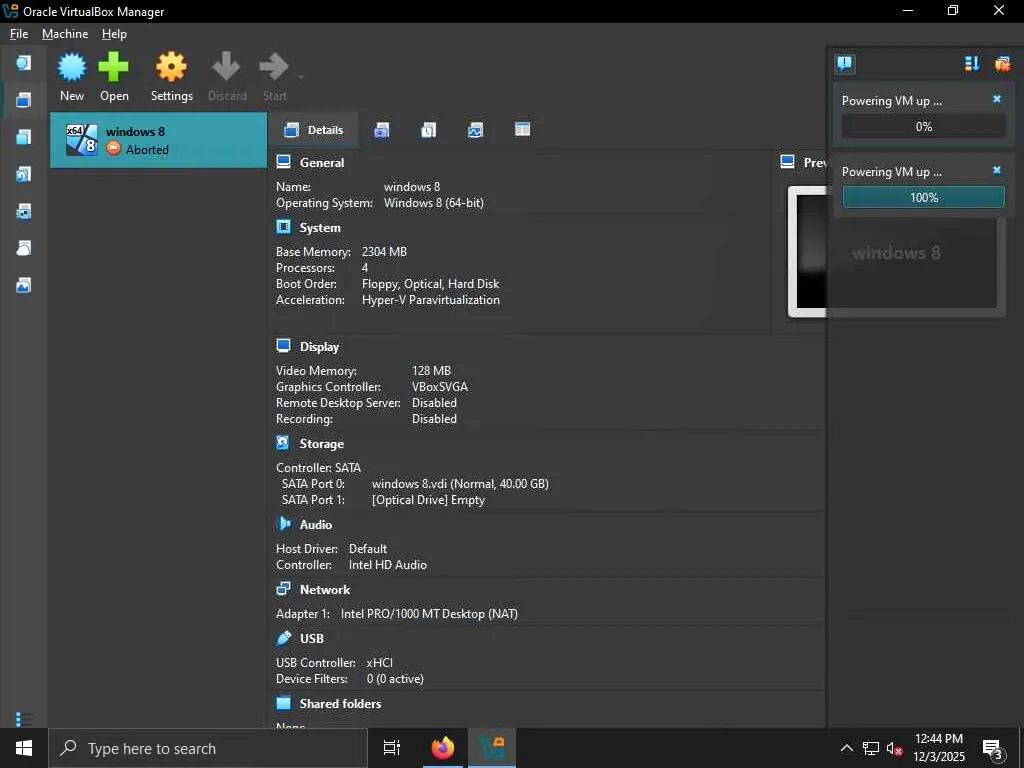1024x768 pixels.
Task: Open the Windows Action Center notifications icon
Action: (x=993, y=749)
